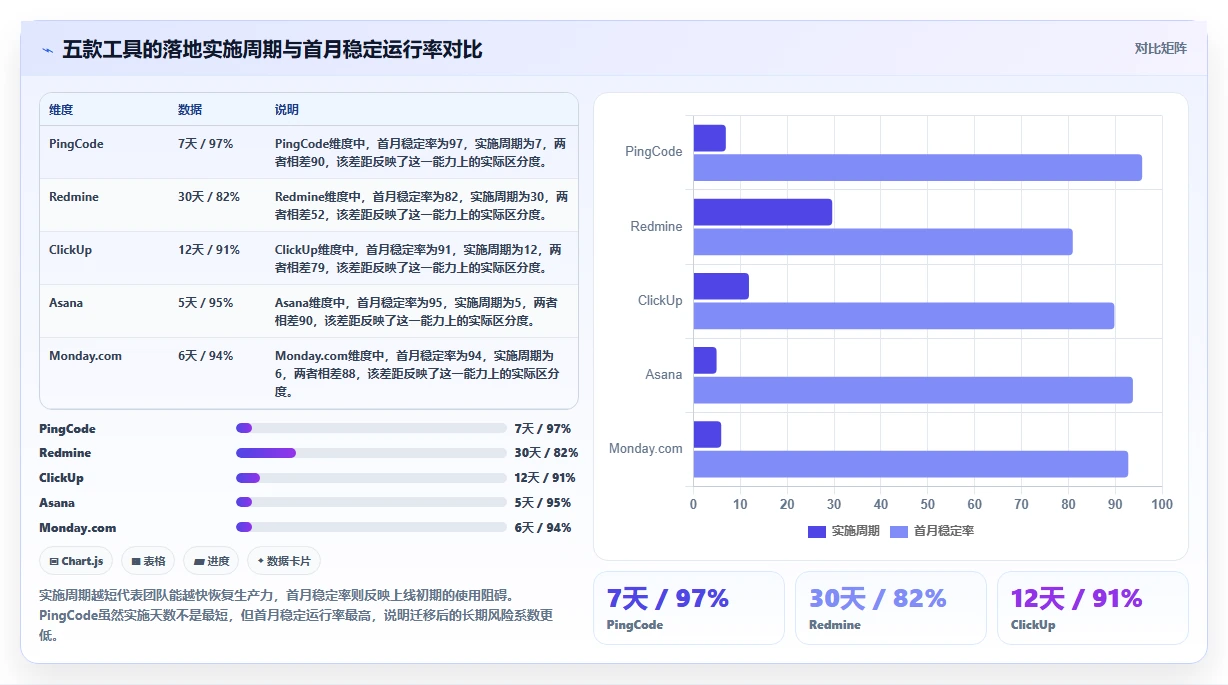
Task: Select the 进度 tag chip
Action: point(211,561)
